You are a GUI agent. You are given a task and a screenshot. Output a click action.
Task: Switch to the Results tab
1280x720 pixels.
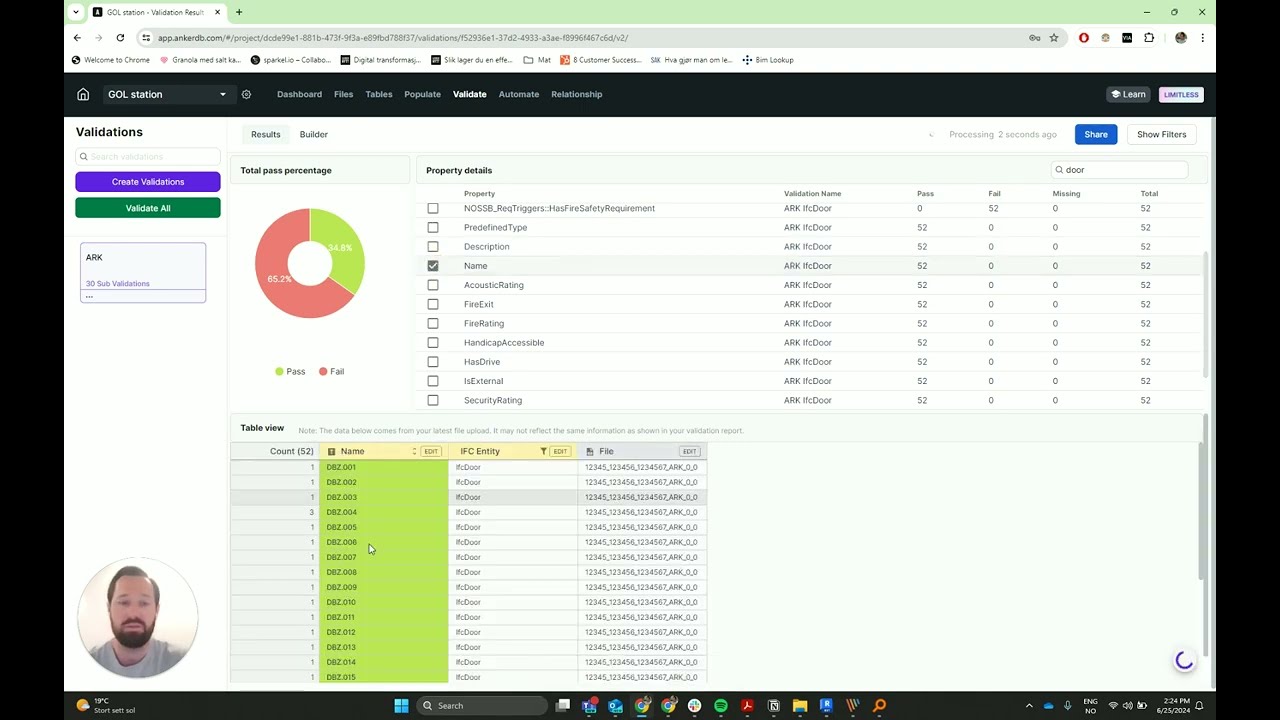click(x=266, y=134)
